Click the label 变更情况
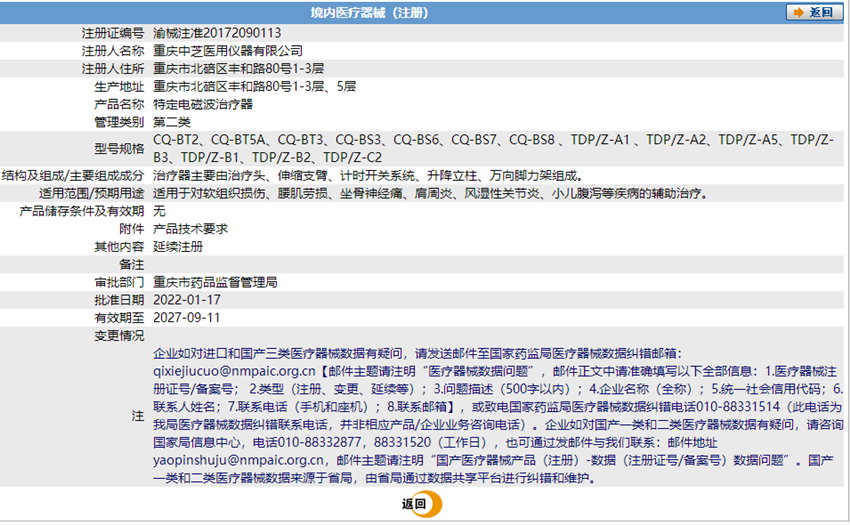Image resolution: width=850 pixels, height=525 pixels. click(119, 336)
